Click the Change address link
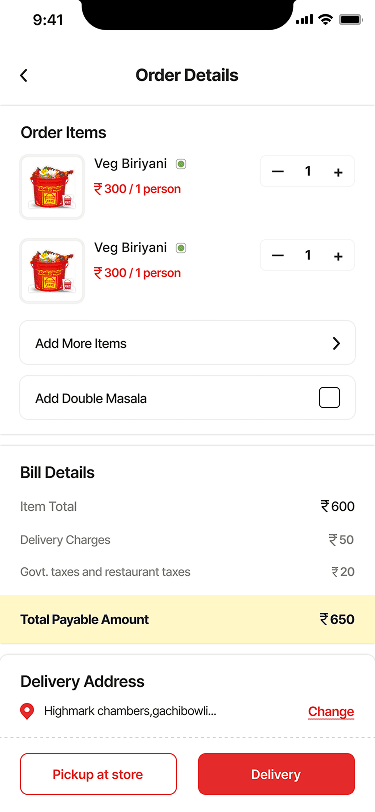This screenshot has width=375, height=812. pos(331,712)
